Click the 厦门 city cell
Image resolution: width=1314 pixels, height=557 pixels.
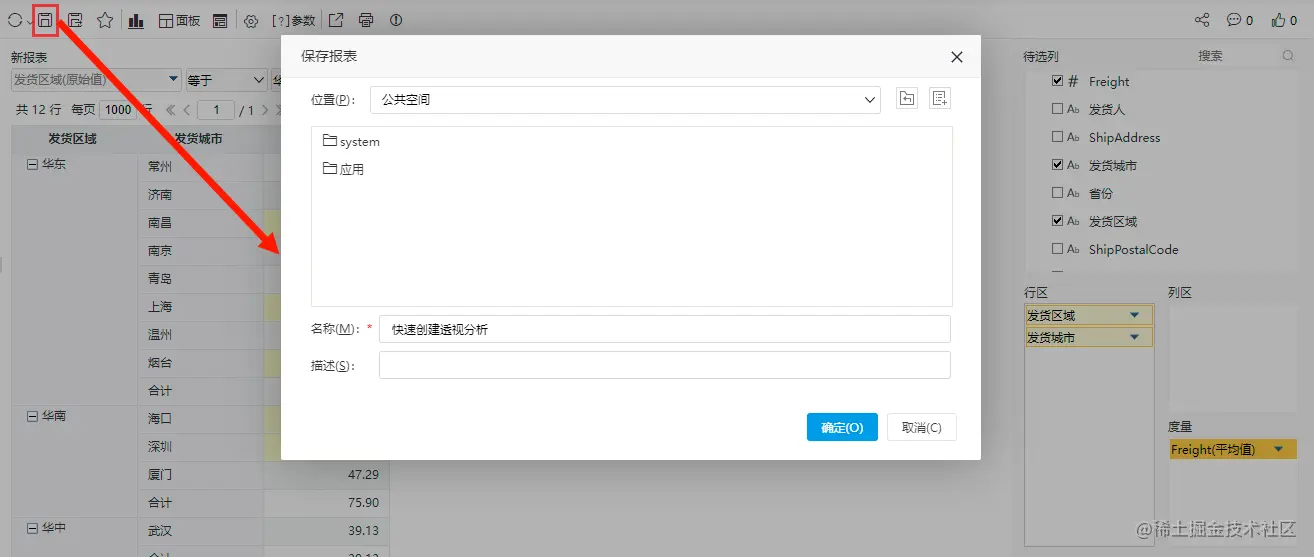[200, 474]
